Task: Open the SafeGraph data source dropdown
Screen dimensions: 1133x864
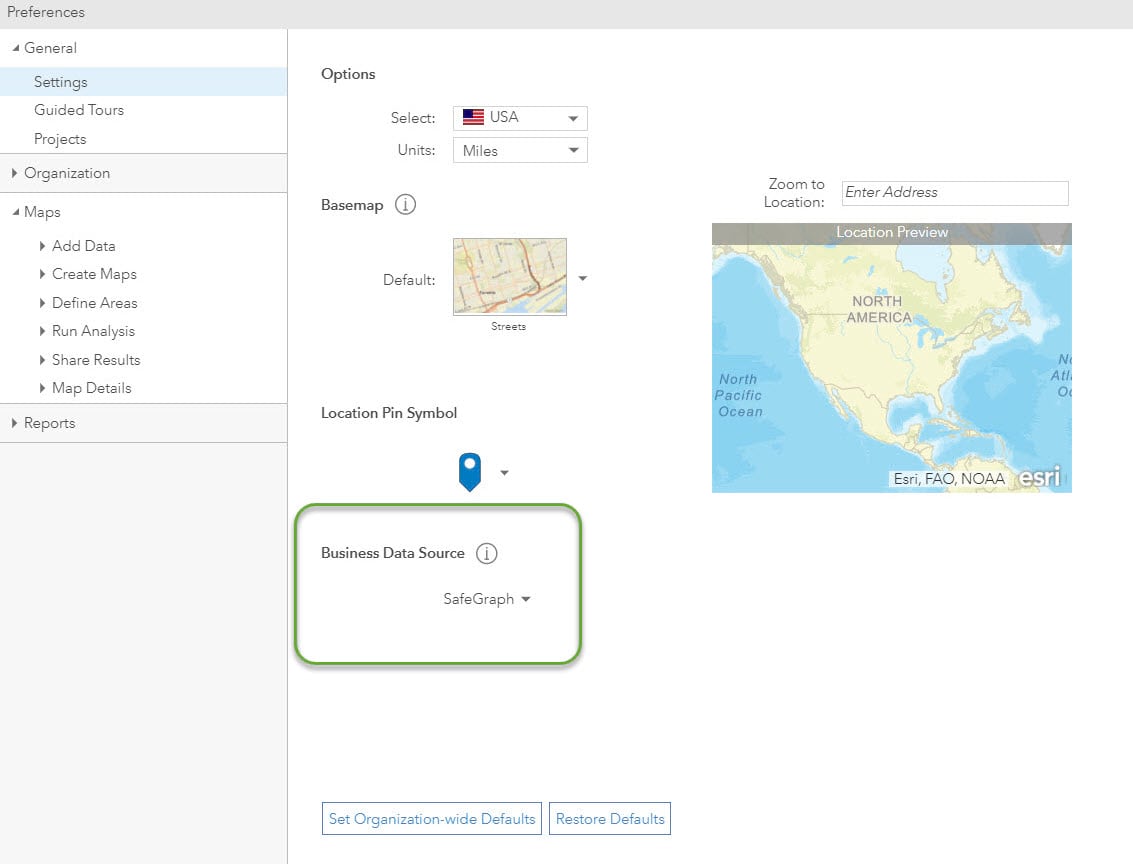Action: coord(526,599)
